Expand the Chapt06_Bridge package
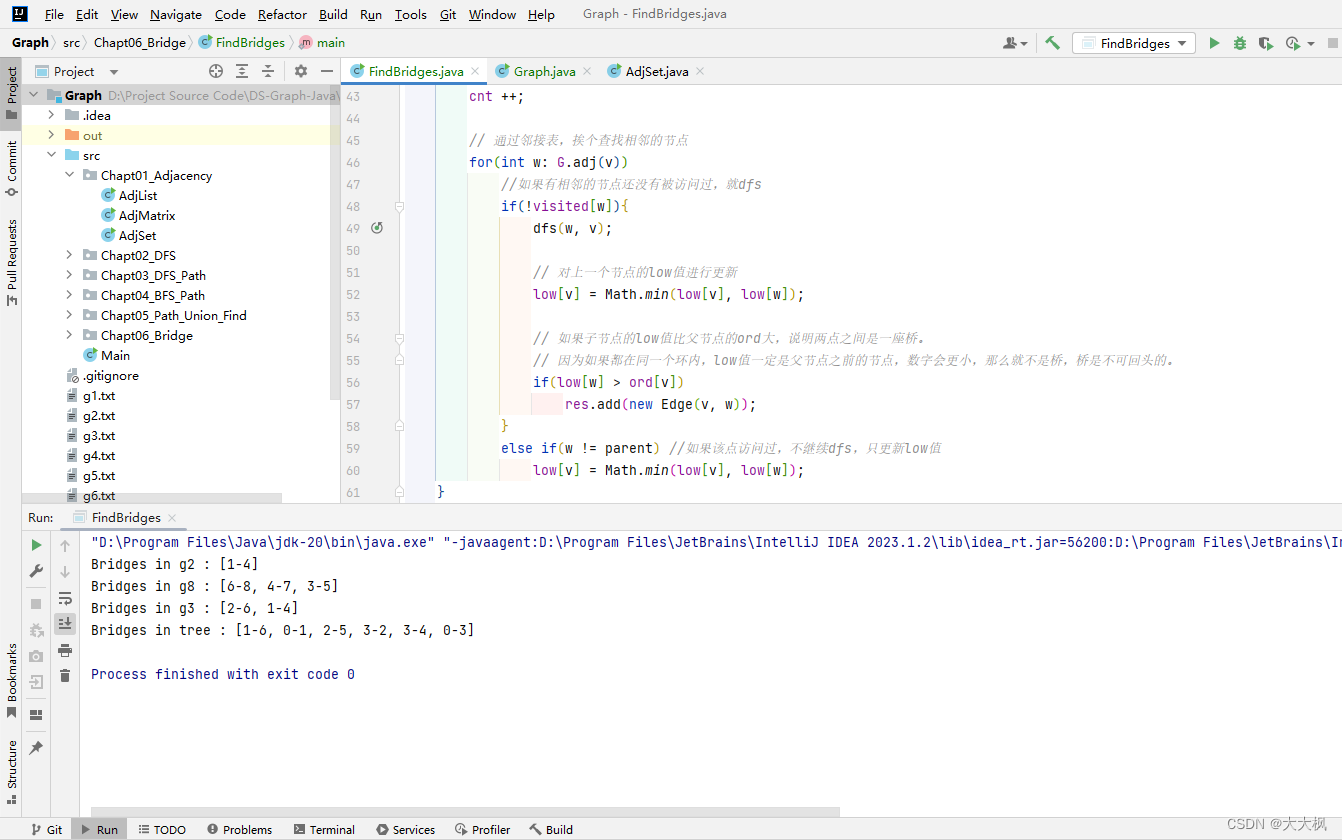The image size is (1342, 840). click(x=69, y=335)
